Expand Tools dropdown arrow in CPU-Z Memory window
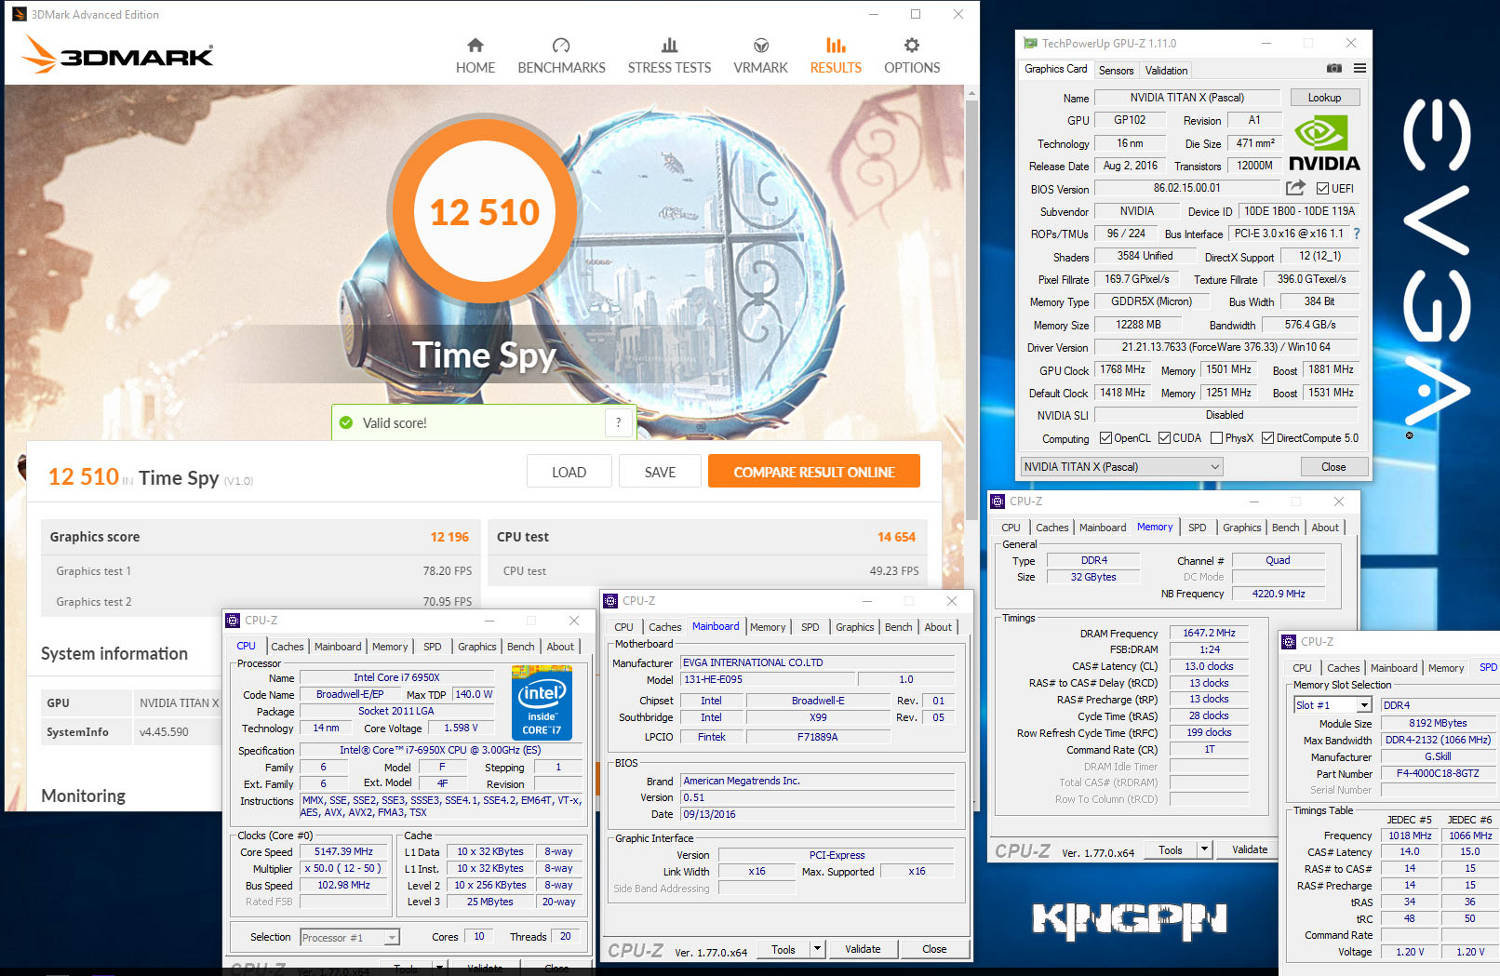The height and width of the screenshot is (976, 1500). (1204, 850)
